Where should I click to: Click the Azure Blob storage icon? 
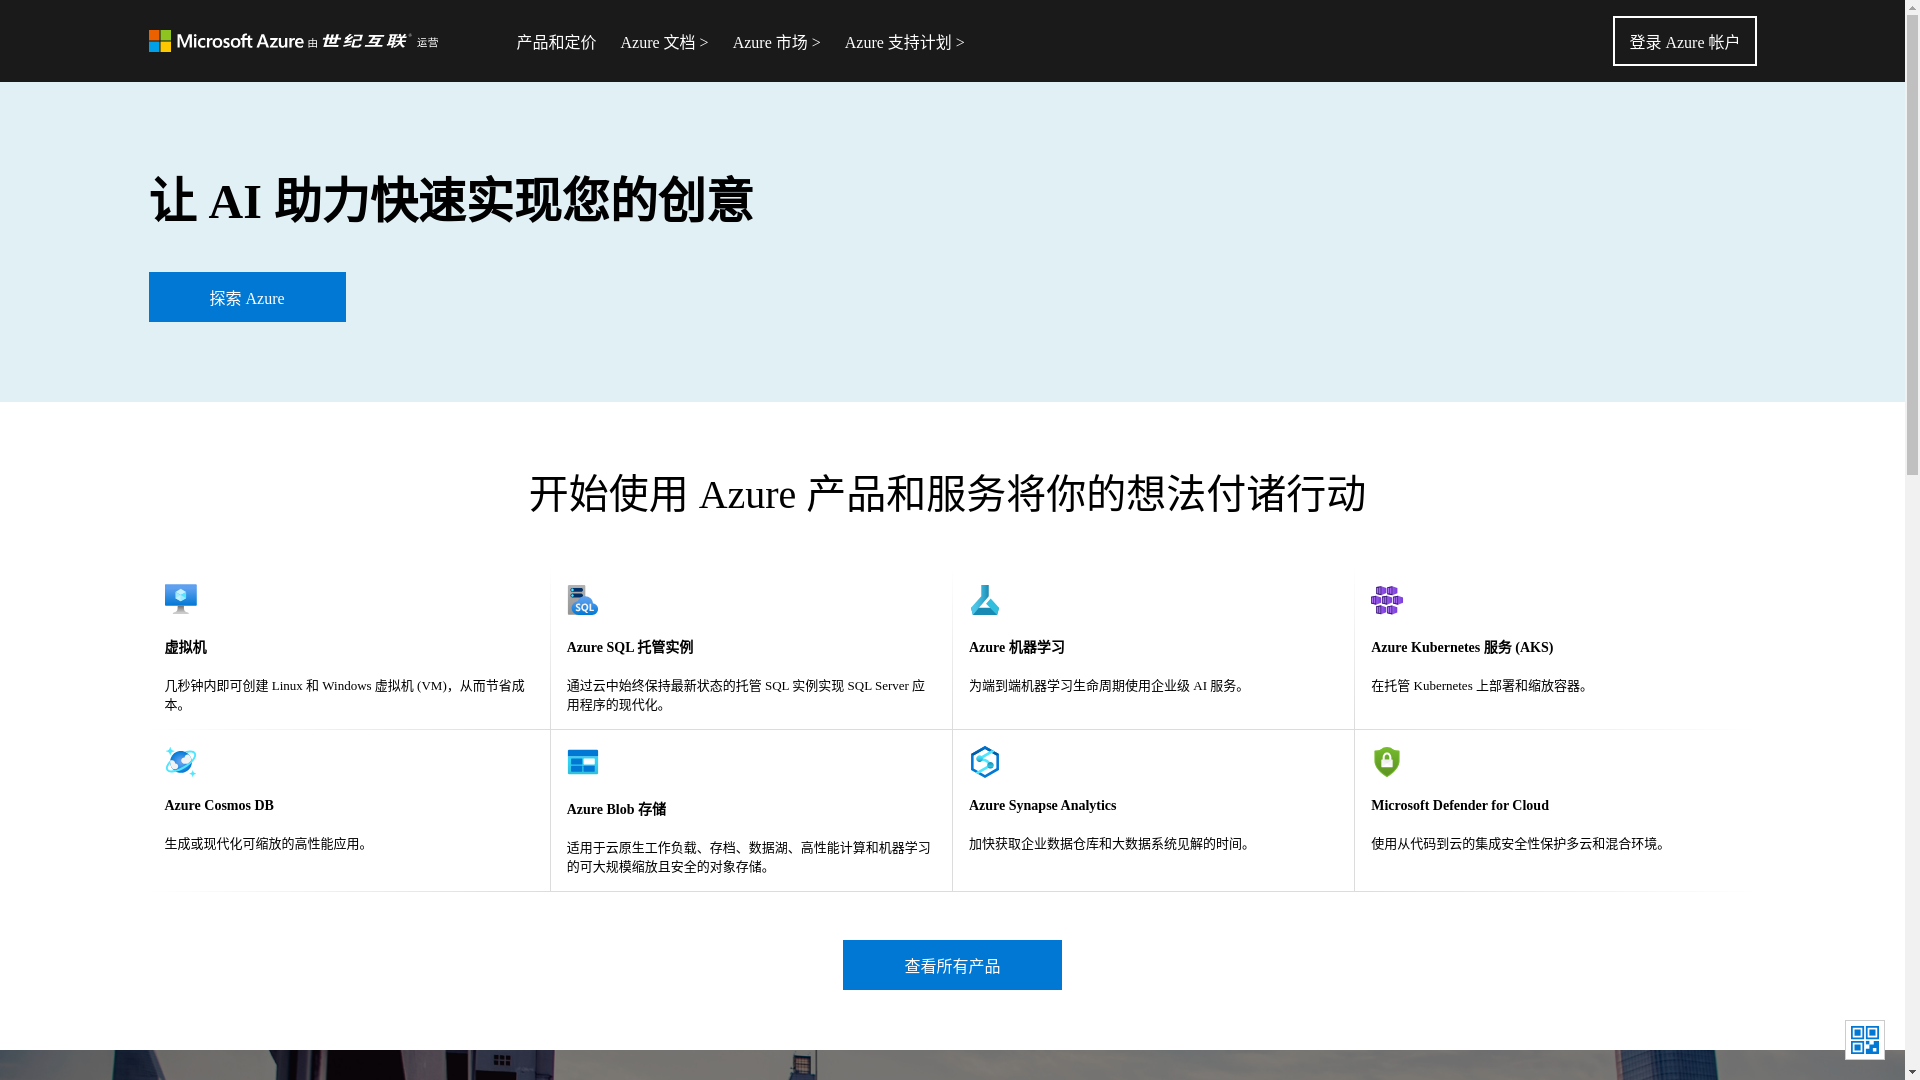(583, 762)
